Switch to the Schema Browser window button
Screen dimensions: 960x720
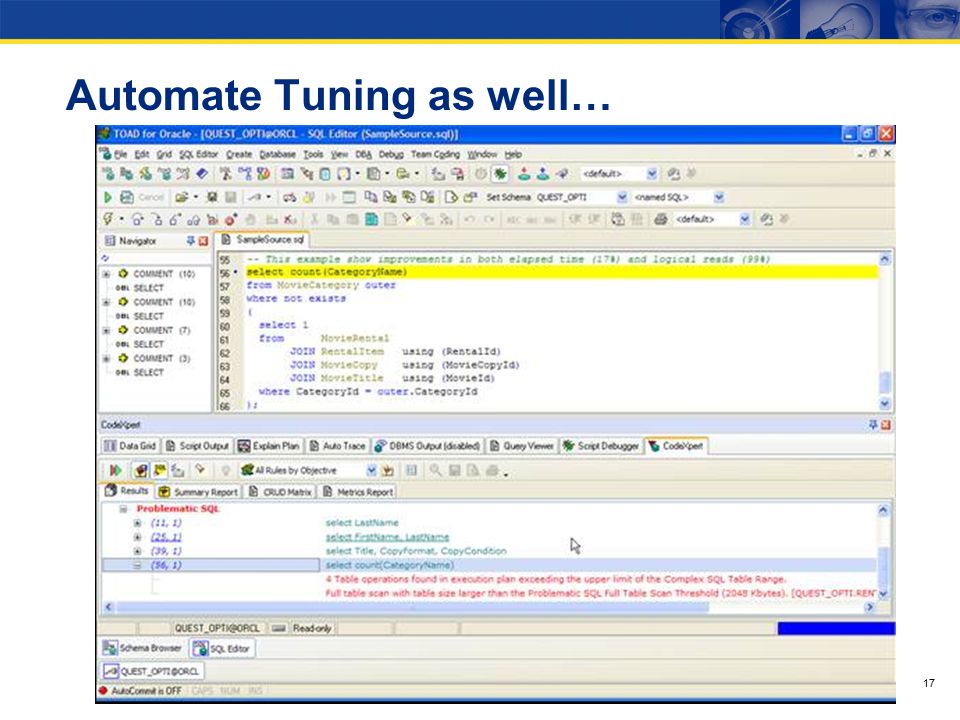tap(143, 648)
